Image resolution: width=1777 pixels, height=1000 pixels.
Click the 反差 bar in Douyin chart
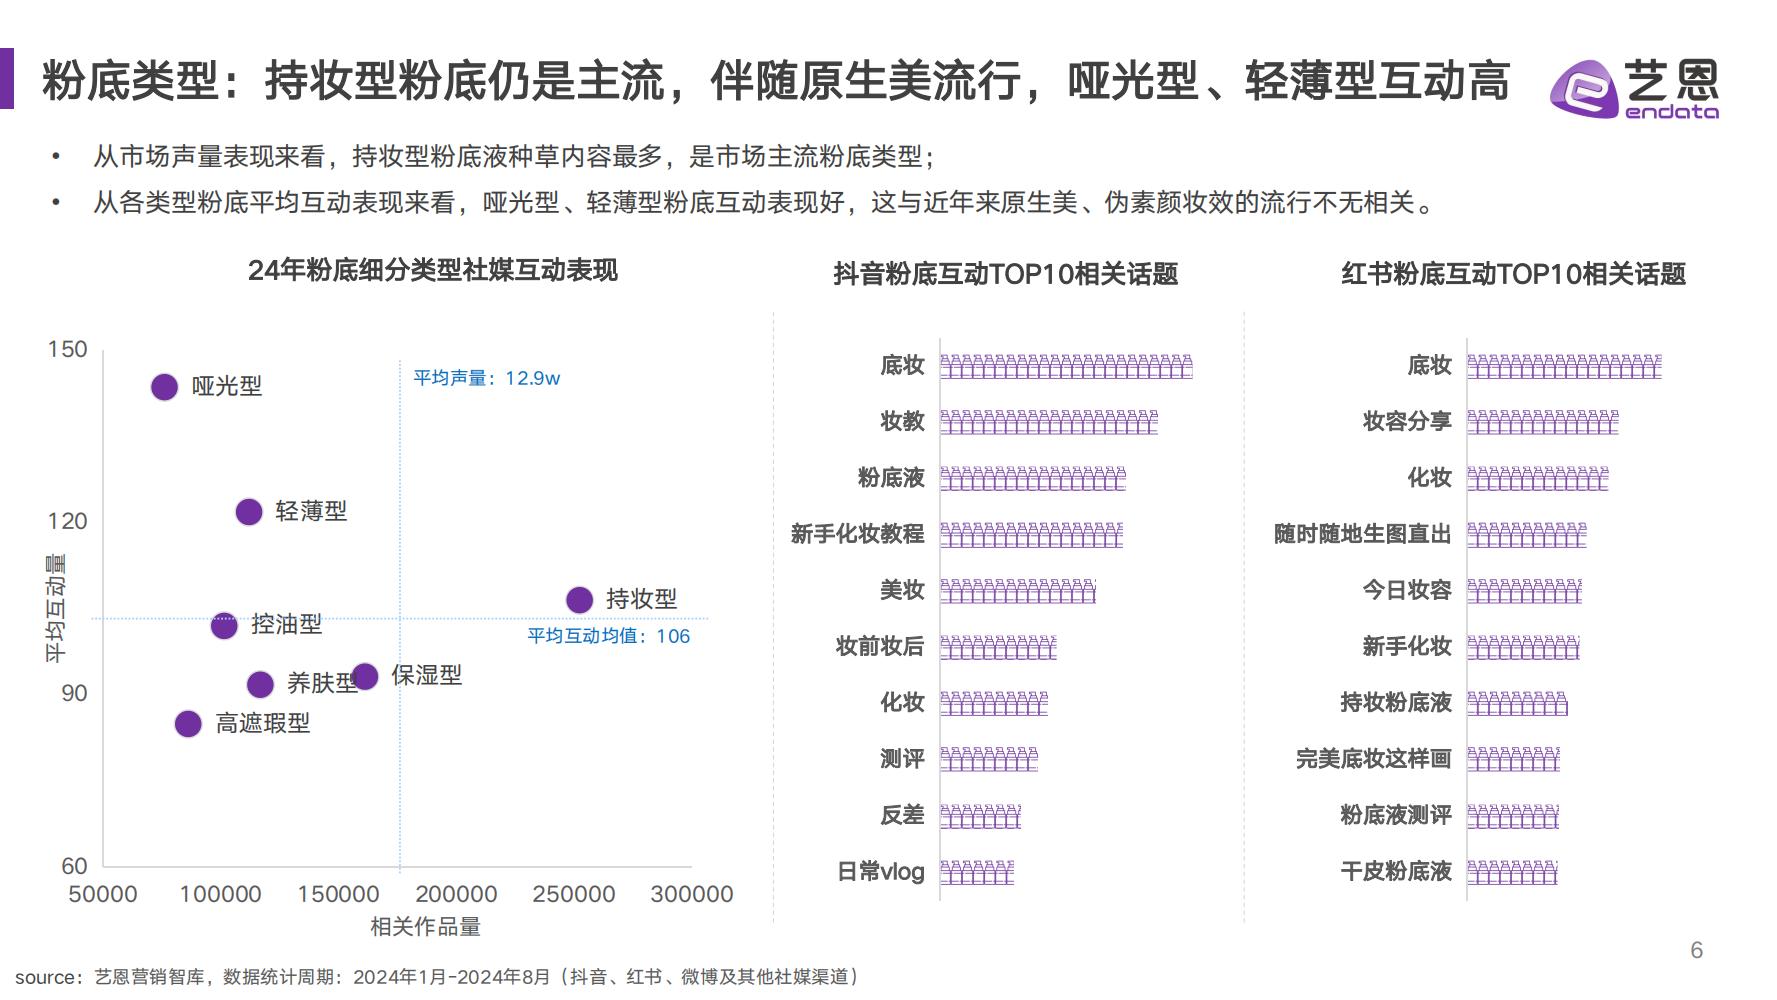(x=981, y=816)
